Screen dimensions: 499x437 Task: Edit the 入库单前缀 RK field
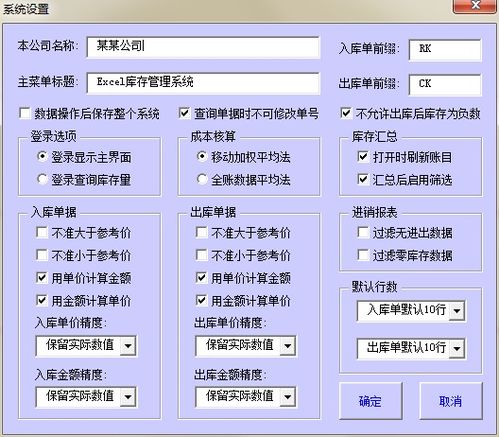[445, 50]
